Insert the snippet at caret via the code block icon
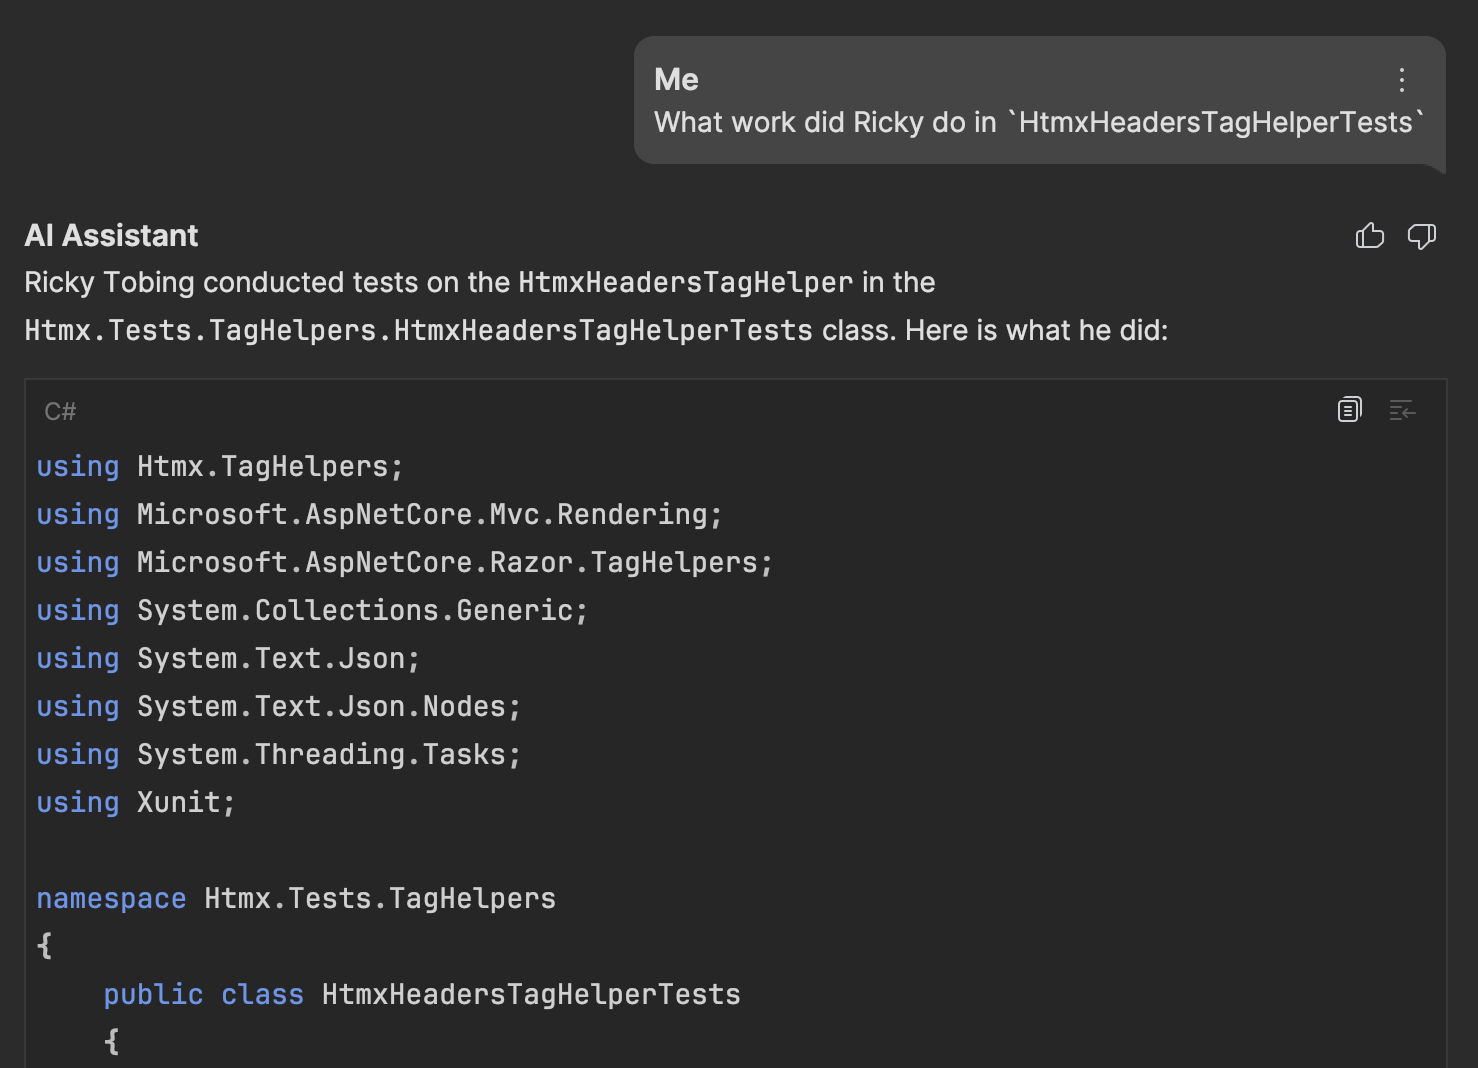Screen dimensions: 1478x1068 [x=1403, y=410]
